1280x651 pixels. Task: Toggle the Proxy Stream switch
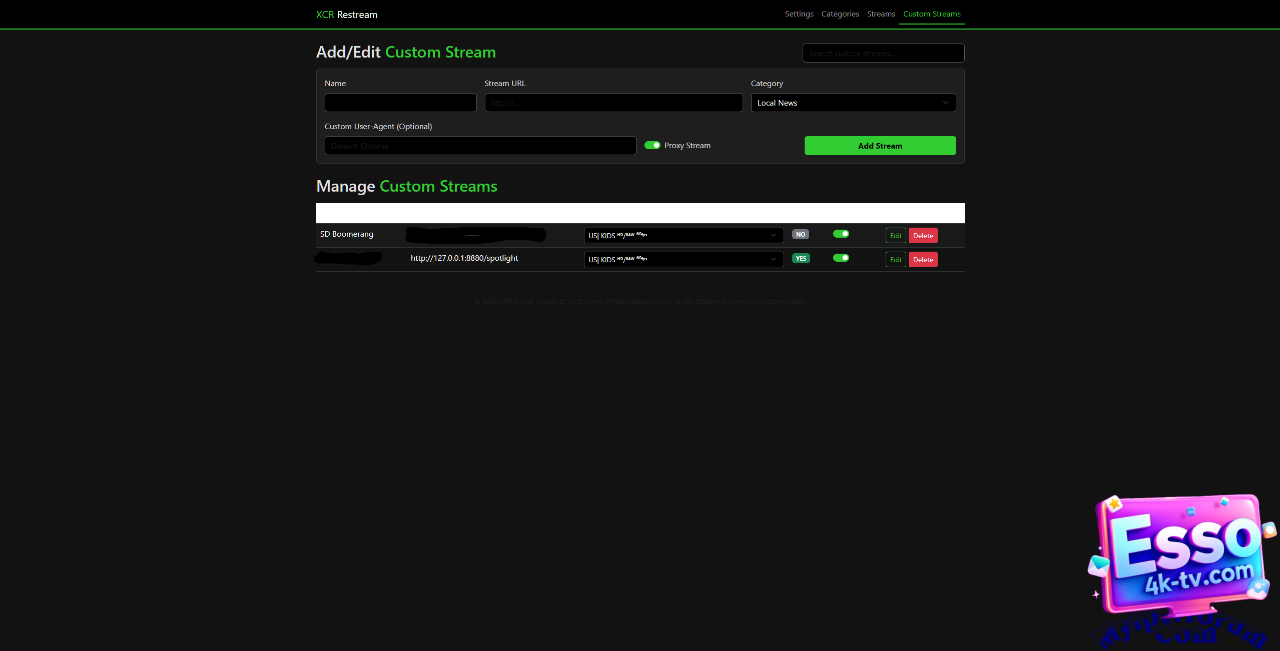(652, 145)
